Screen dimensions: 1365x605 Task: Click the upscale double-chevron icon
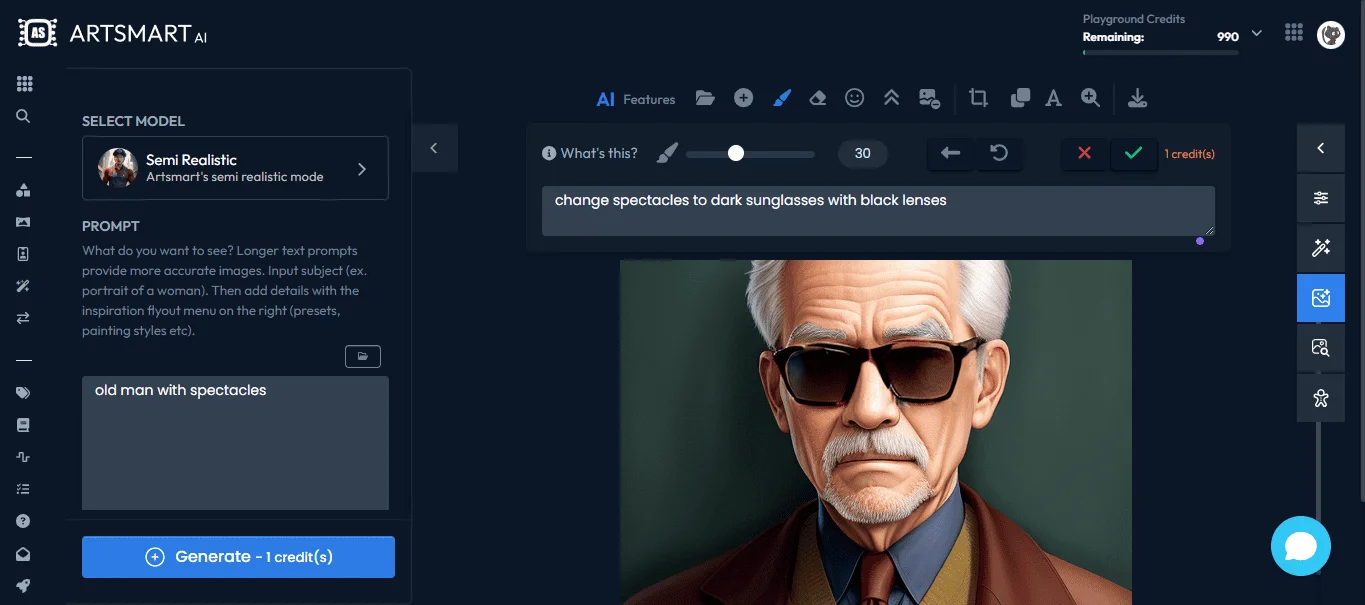coord(891,98)
